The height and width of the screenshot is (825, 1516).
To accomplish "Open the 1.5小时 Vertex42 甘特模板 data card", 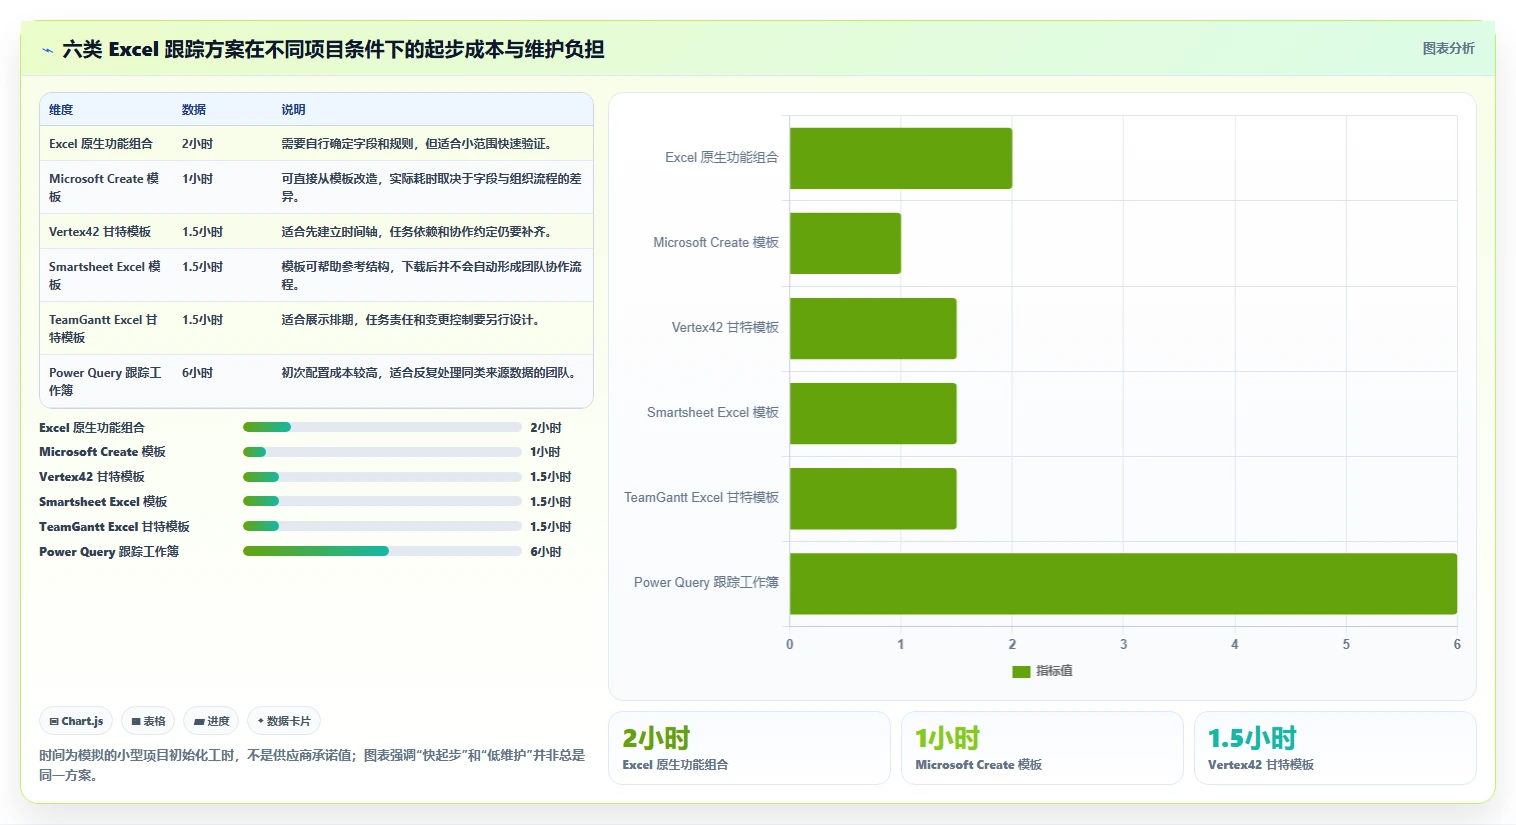I will tap(1335, 748).
